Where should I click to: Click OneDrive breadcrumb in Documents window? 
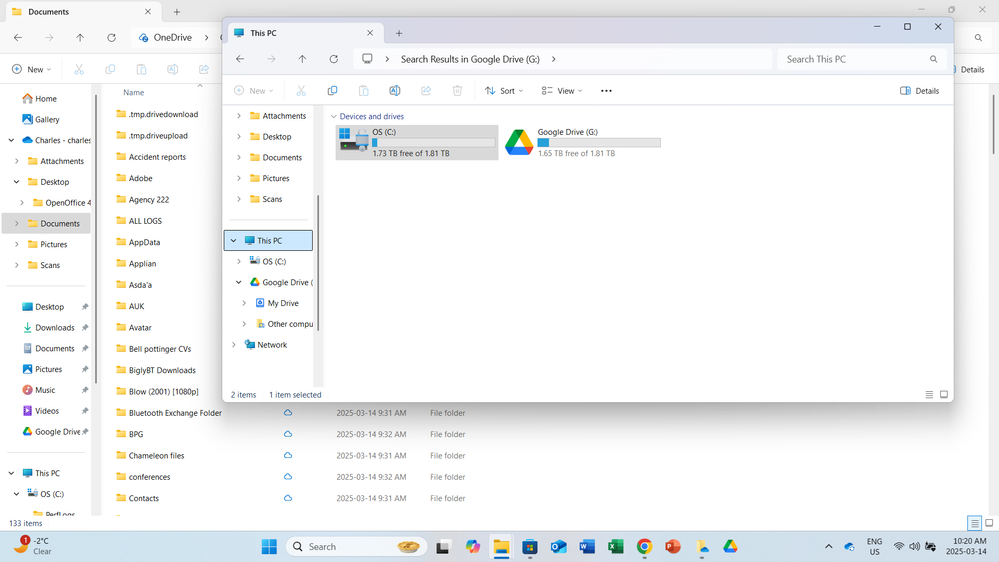click(173, 38)
